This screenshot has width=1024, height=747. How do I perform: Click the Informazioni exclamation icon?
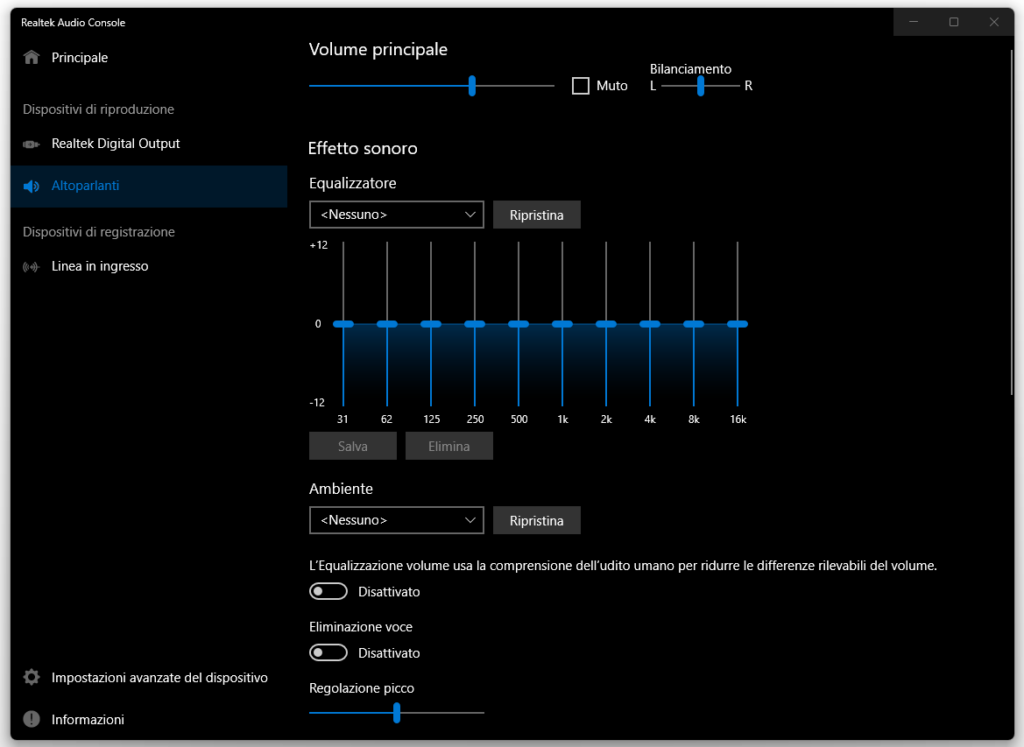pyautogui.click(x=31, y=719)
